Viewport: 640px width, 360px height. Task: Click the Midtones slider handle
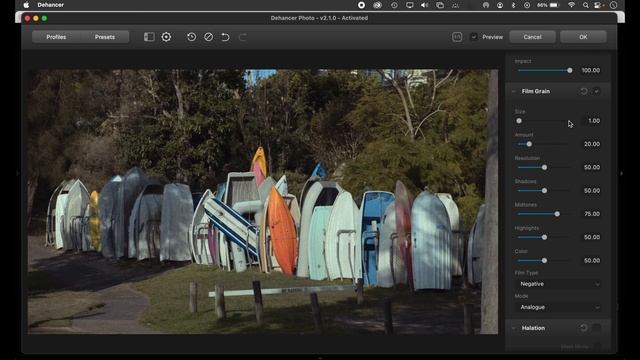557,214
